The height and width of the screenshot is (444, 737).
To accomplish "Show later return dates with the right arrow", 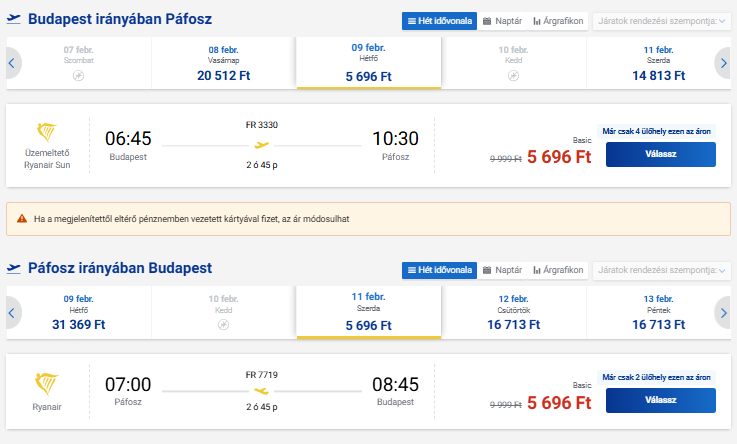I will tap(723, 312).
